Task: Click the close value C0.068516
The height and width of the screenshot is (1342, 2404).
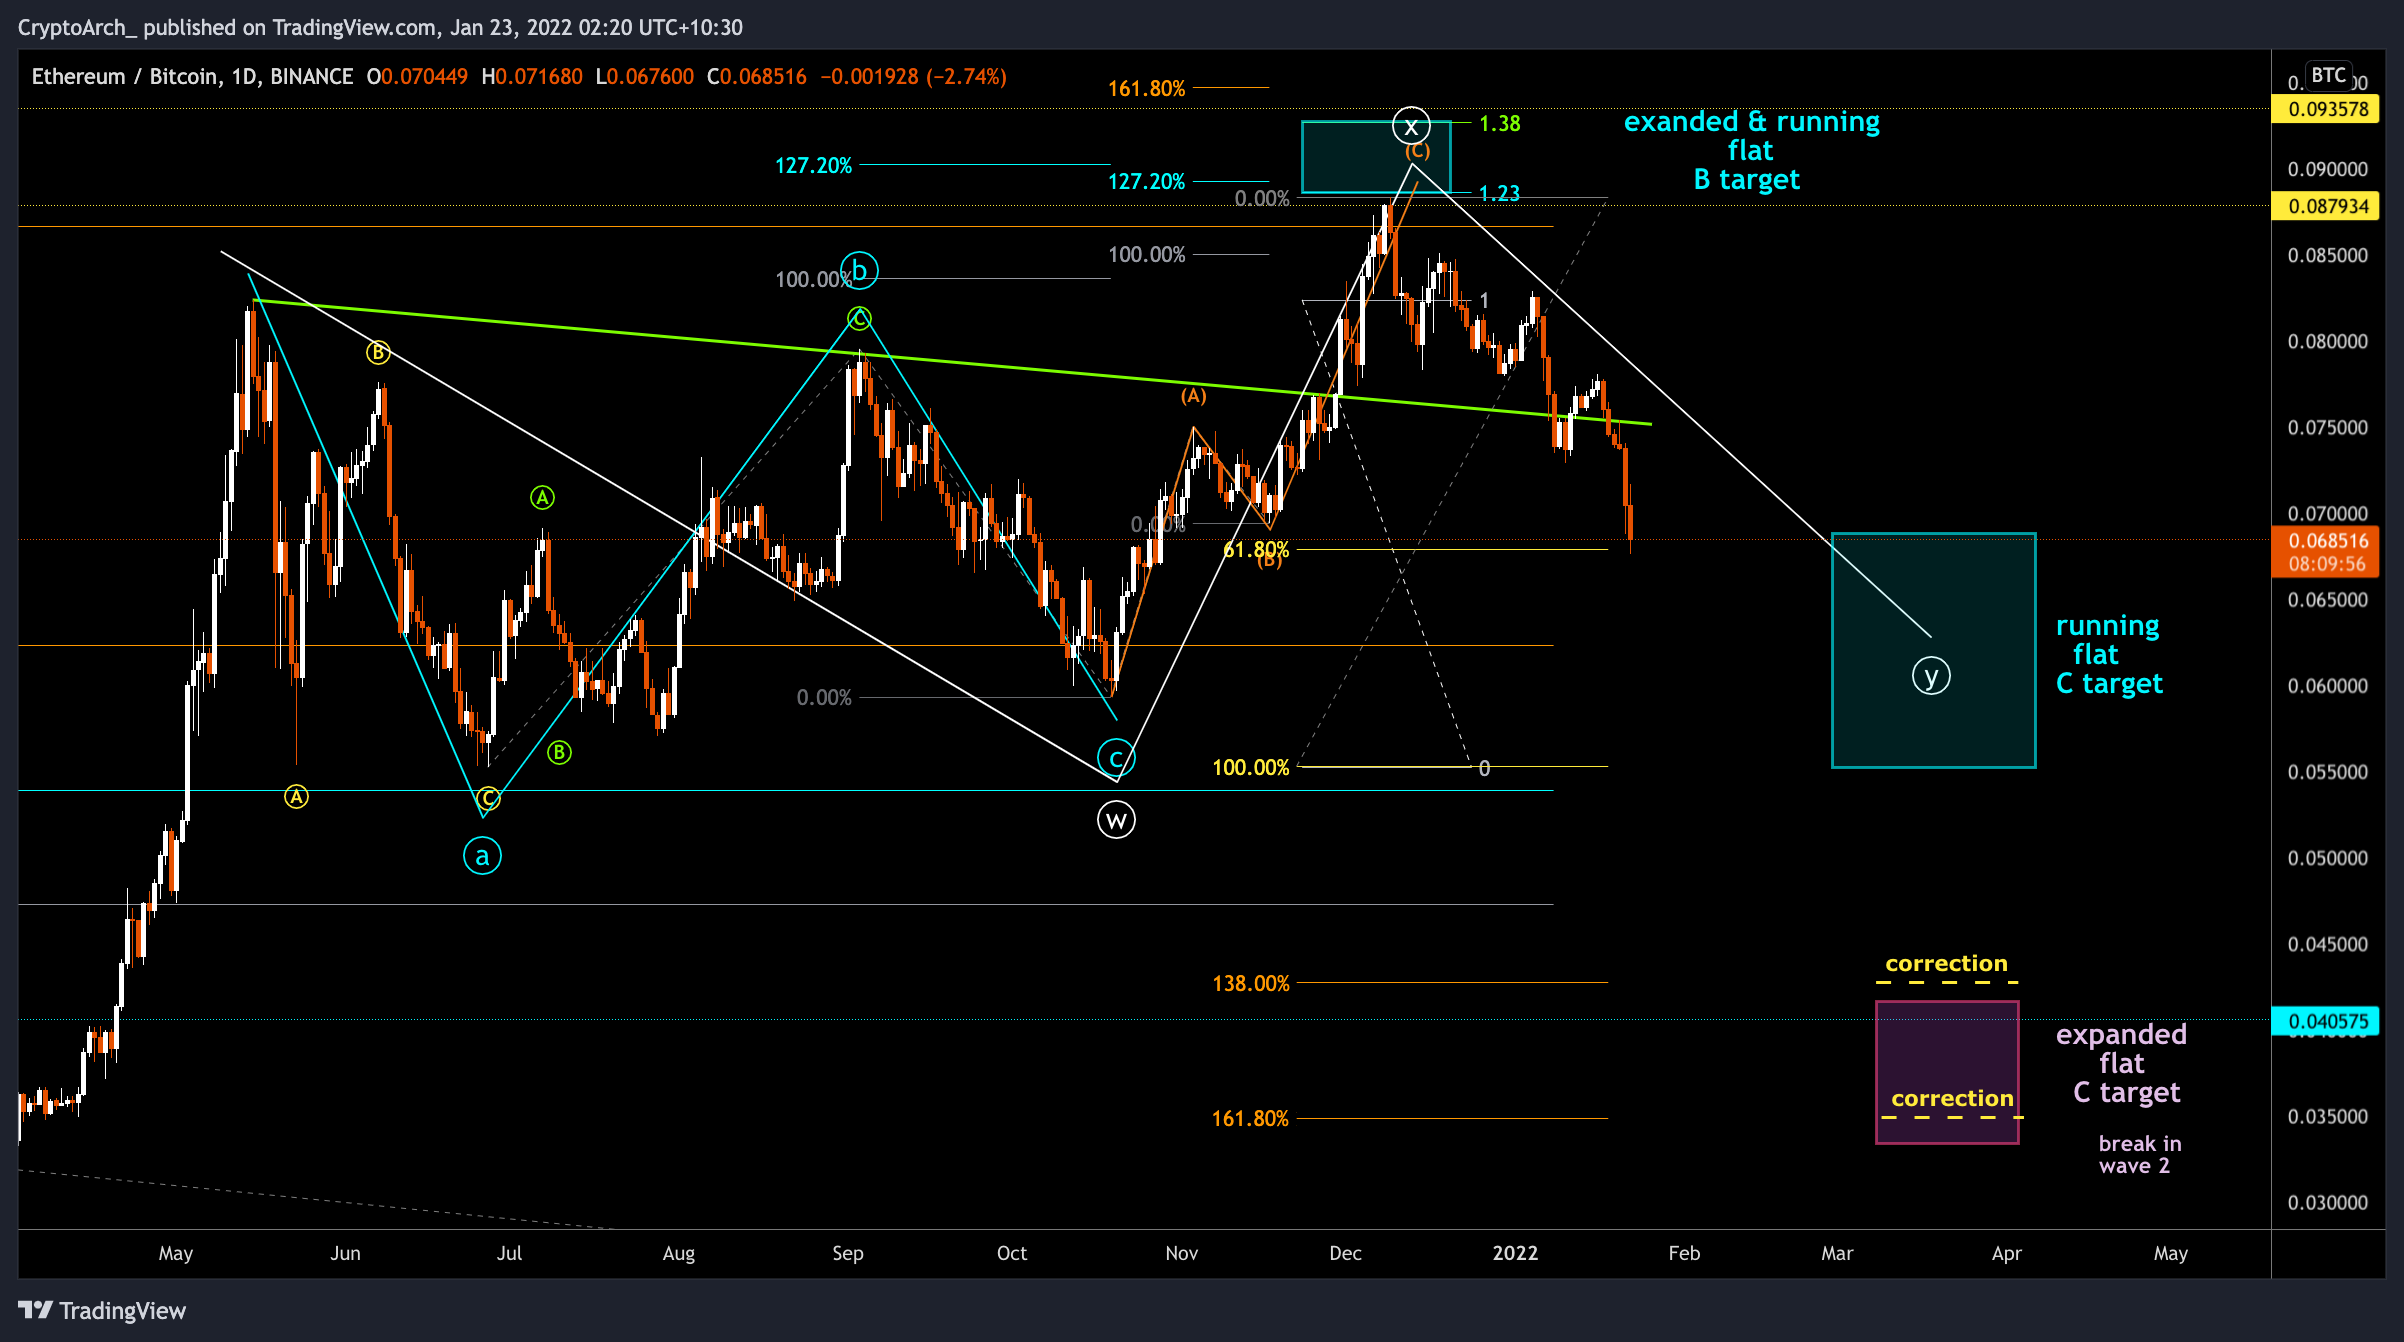Action: (756, 77)
